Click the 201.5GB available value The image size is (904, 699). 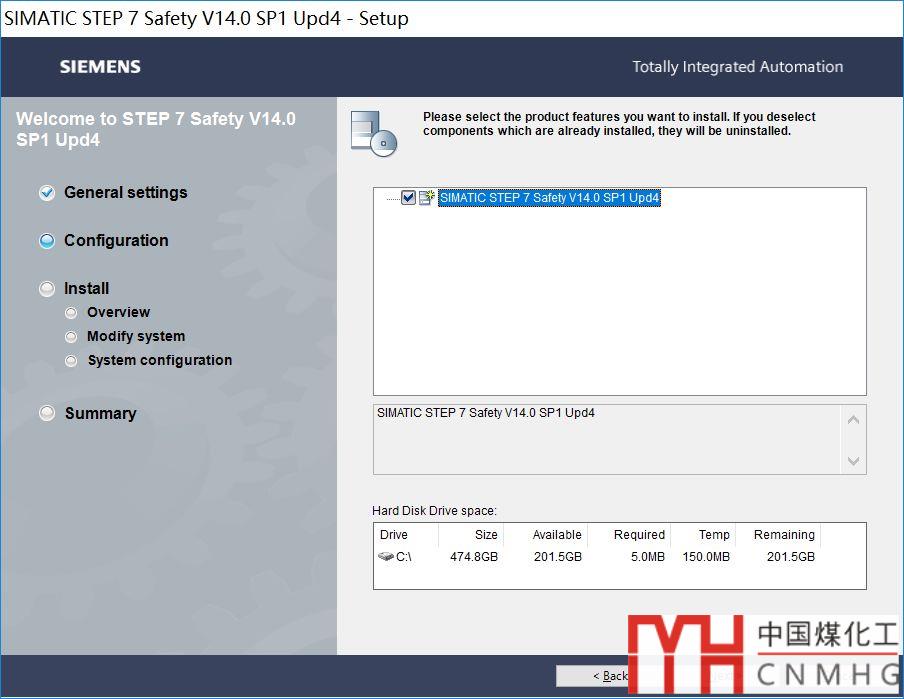[x=558, y=557]
